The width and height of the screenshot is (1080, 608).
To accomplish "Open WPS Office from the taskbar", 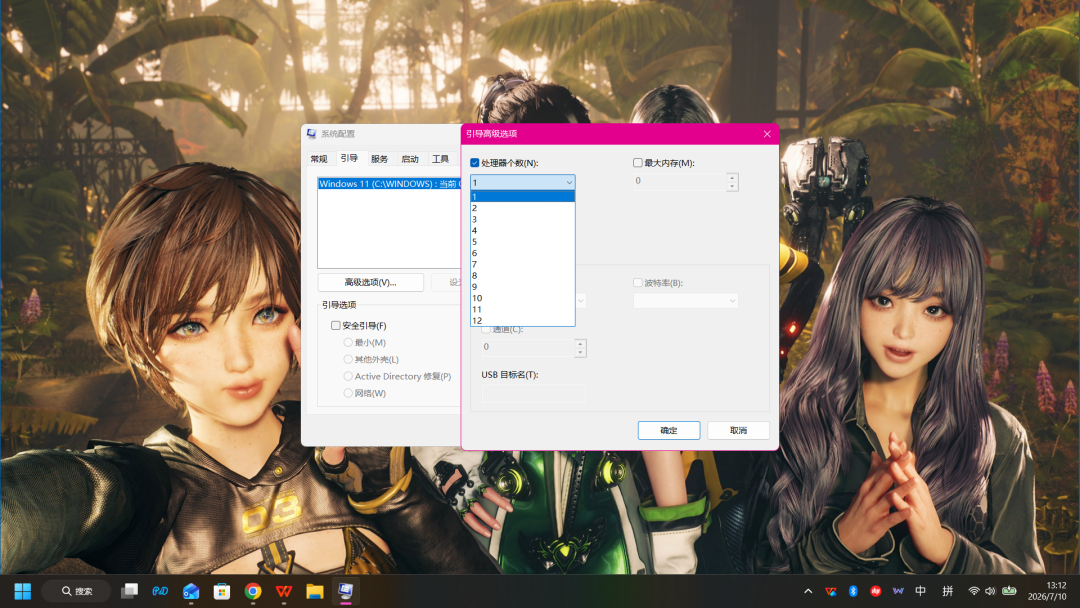I will pos(284,591).
